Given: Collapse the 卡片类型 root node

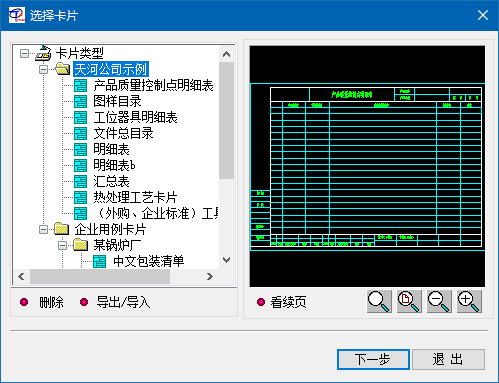Looking at the screenshot, I should point(24,53).
